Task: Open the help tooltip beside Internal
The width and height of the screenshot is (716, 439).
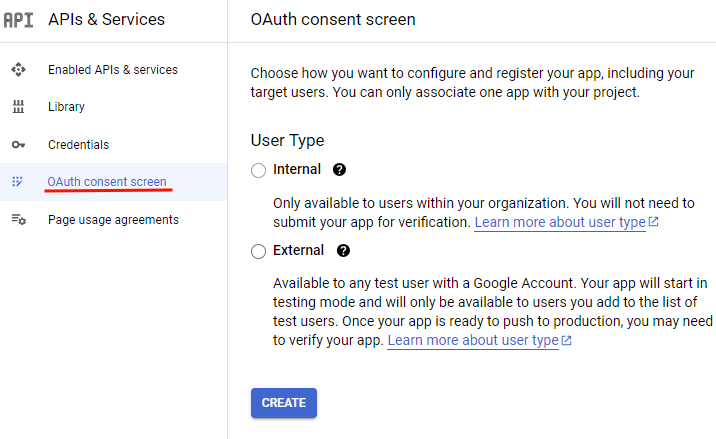Action: (340, 170)
